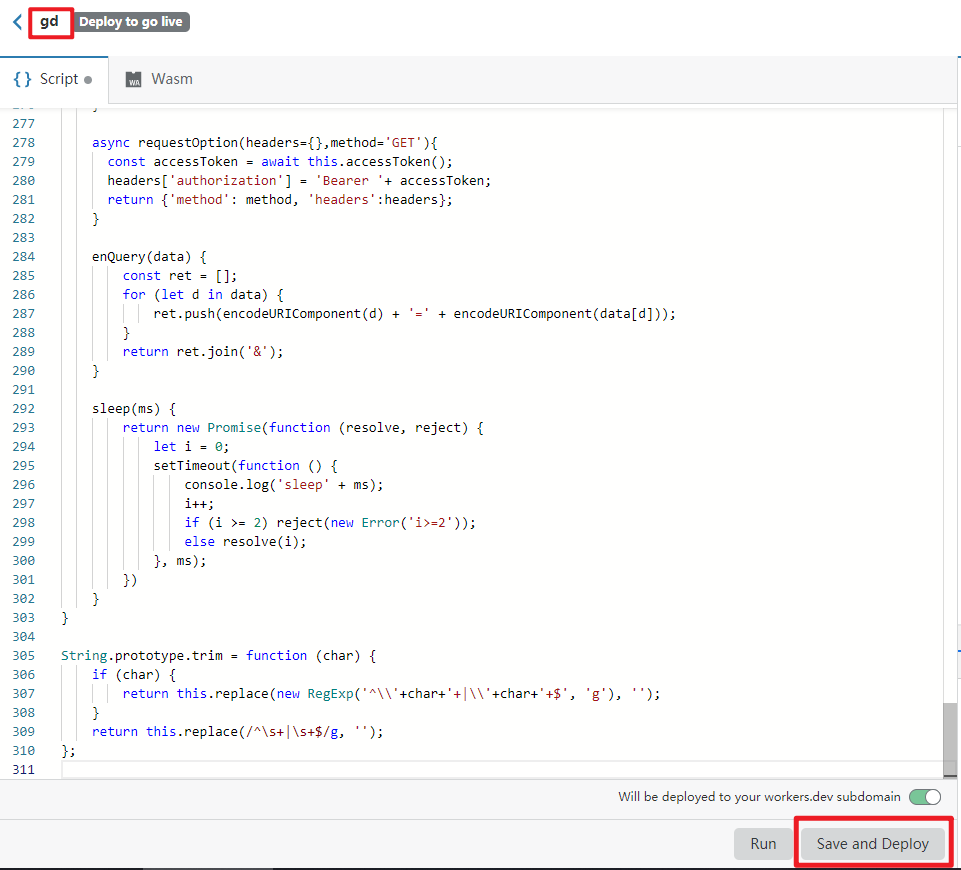Click 'setTimeout(function () {' on line 295
961x870 pixels.
(245, 466)
